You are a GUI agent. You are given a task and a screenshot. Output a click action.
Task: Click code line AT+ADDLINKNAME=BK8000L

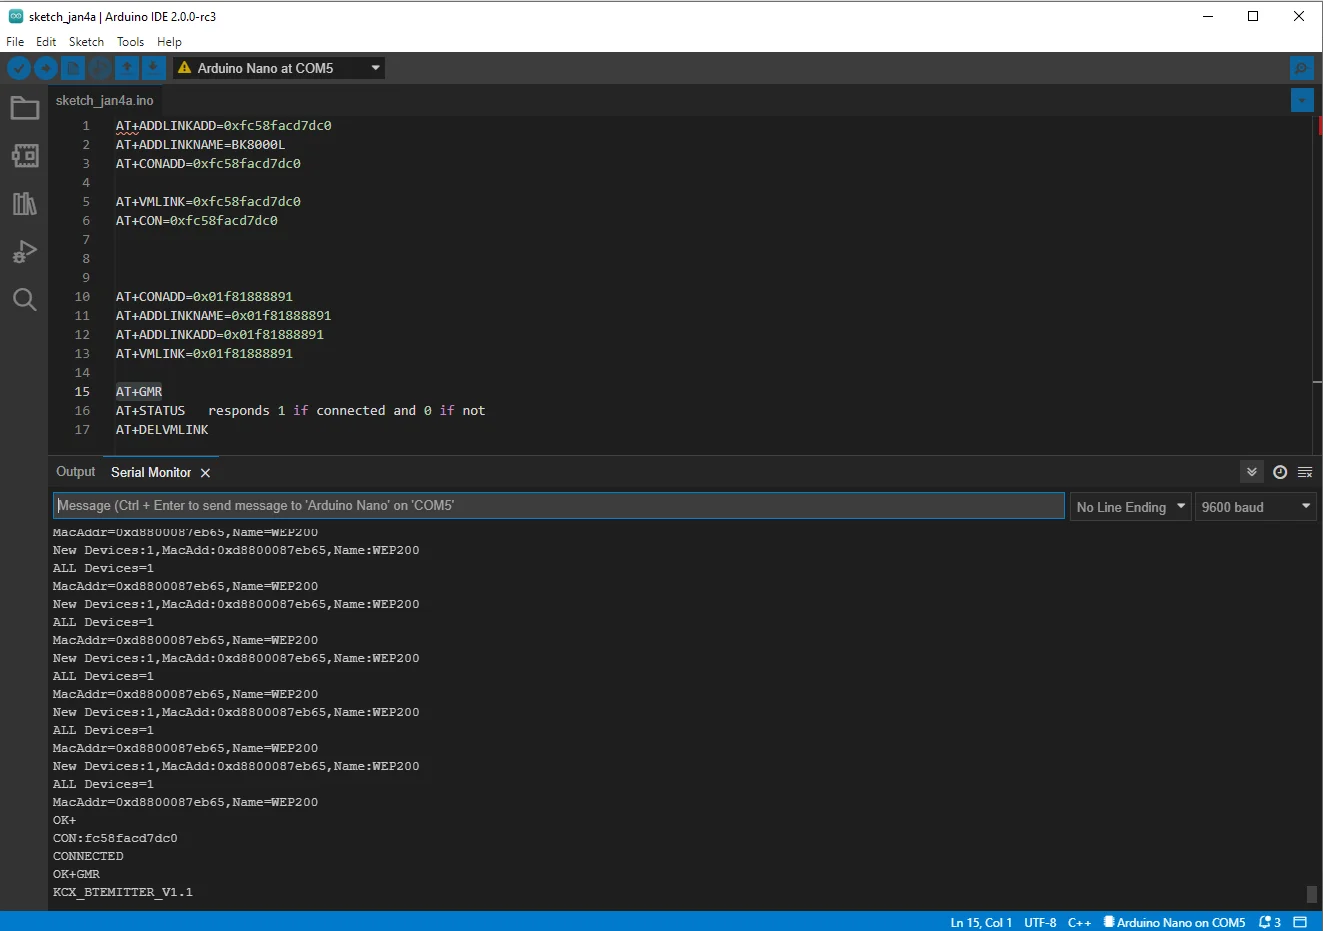coord(200,145)
